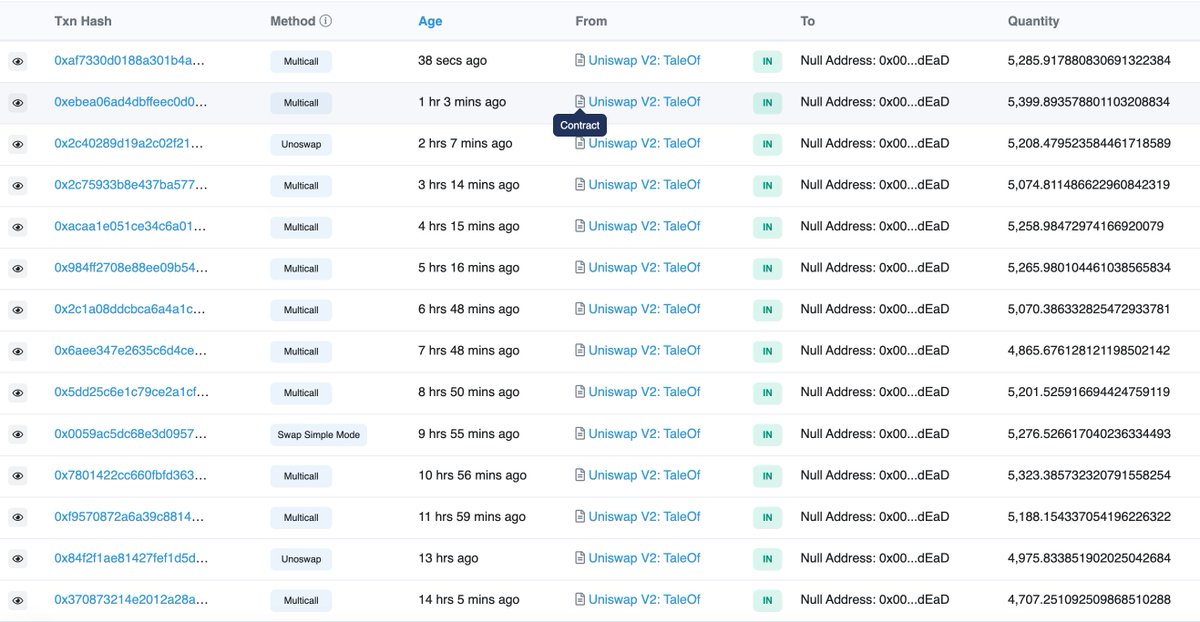Click contract icon in 11 hrs 59 mins row

tap(580, 517)
